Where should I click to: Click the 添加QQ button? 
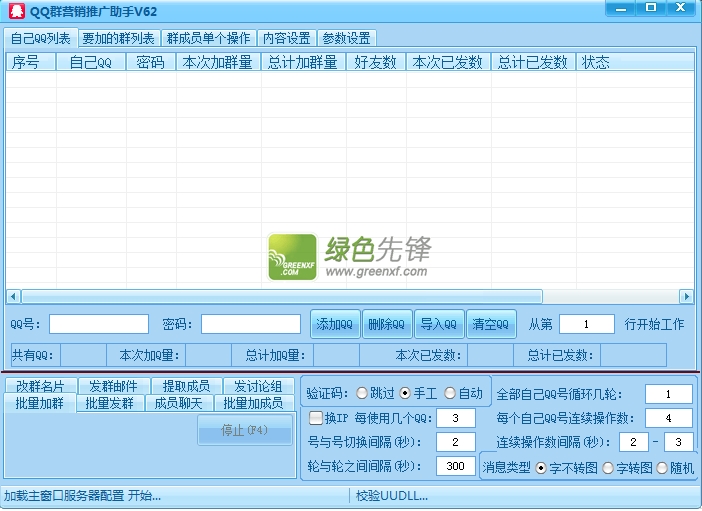click(x=335, y=324)
